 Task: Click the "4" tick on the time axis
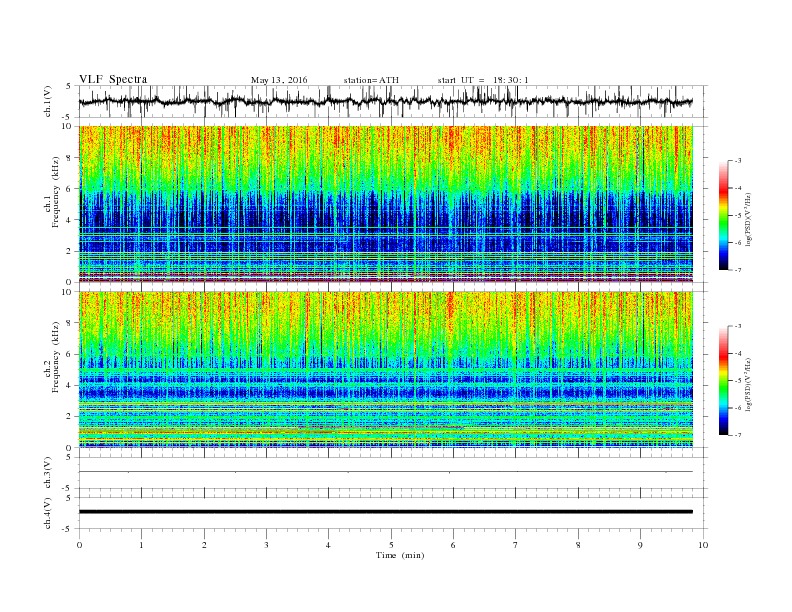(328, 545)
